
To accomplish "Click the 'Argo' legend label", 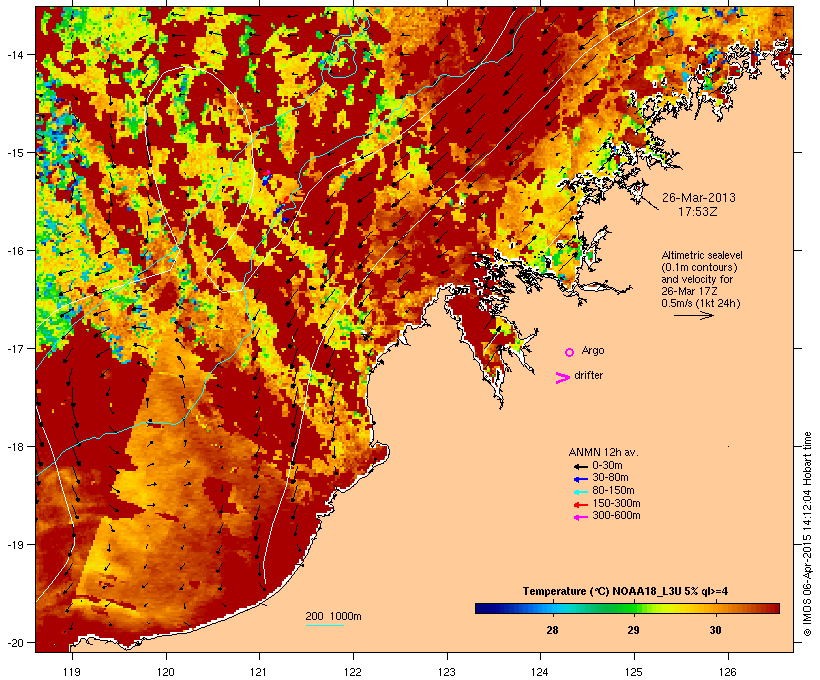I will (x=593, y=351).
